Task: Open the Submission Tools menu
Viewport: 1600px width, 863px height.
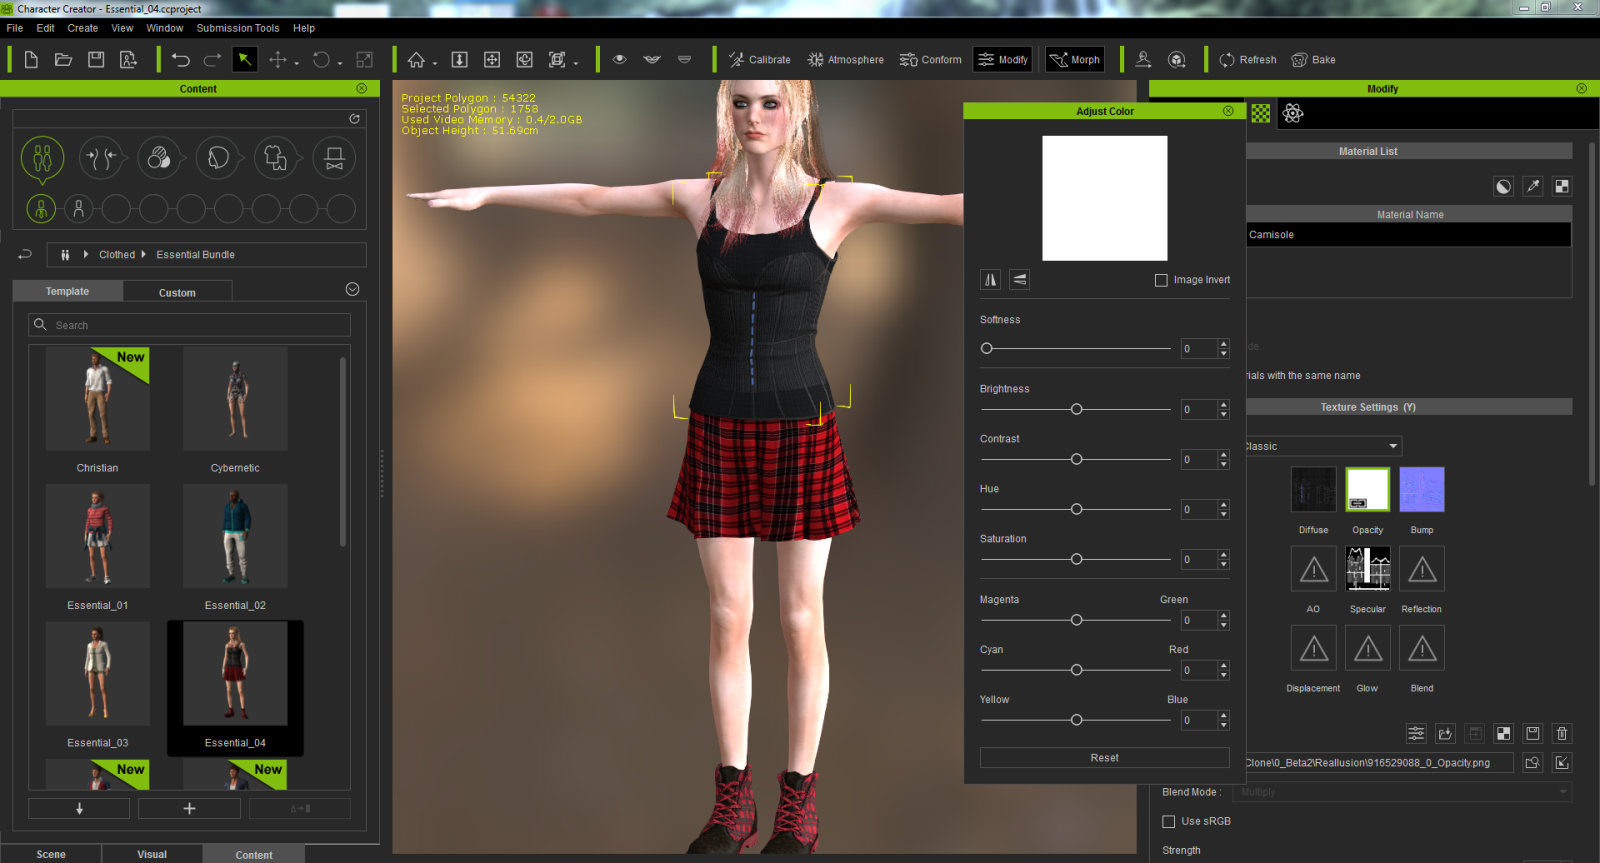Action: pyautogui.click(x=238, y=28)
